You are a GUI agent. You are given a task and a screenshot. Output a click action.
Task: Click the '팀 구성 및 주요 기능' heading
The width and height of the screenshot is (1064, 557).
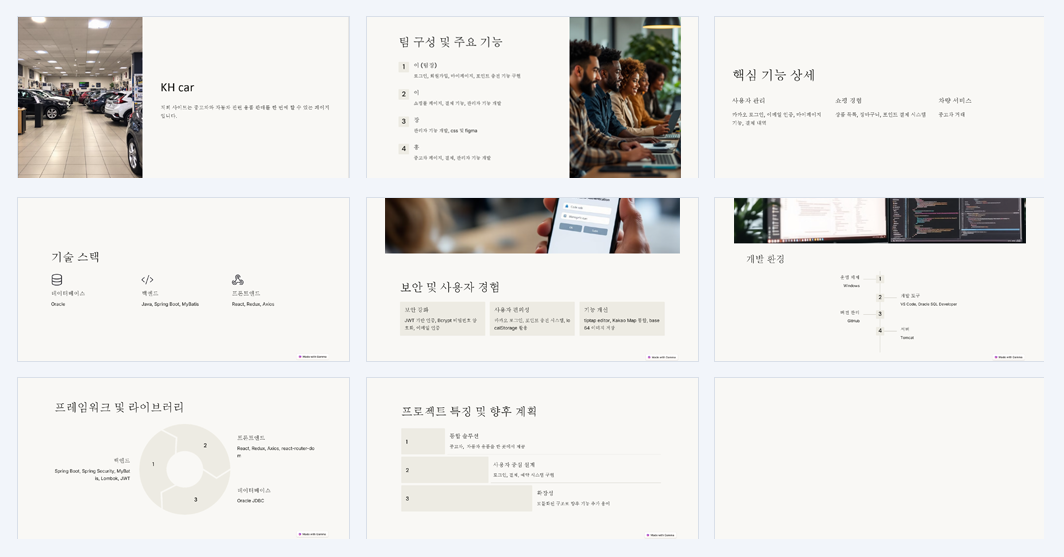point(451,42)
